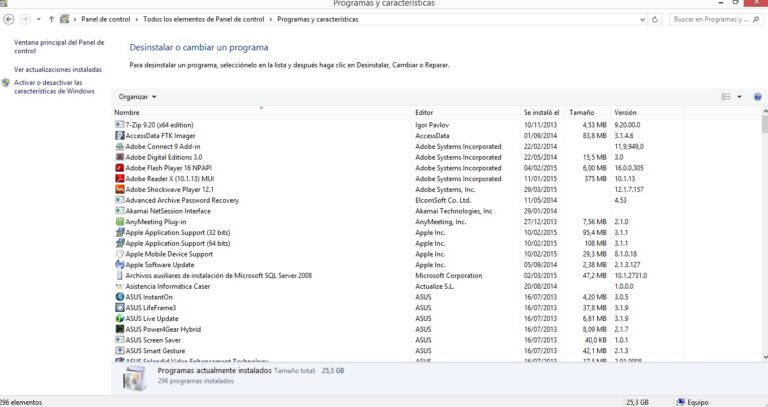768x407 pixels.
Task: Click the 7-Zip 9.20 program icon
Action: (x=119, y=125)
